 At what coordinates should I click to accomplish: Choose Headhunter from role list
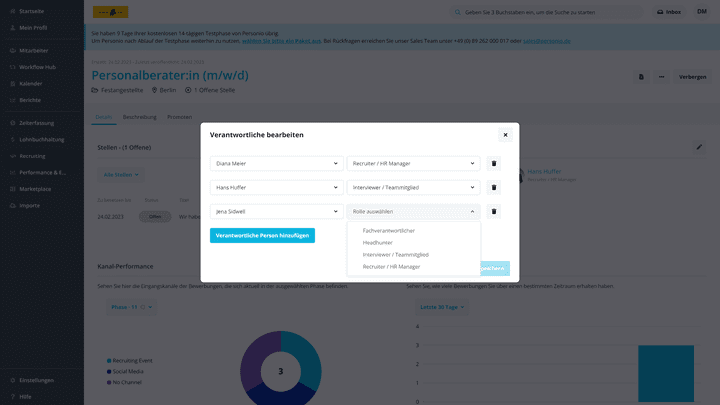[377, 242]
